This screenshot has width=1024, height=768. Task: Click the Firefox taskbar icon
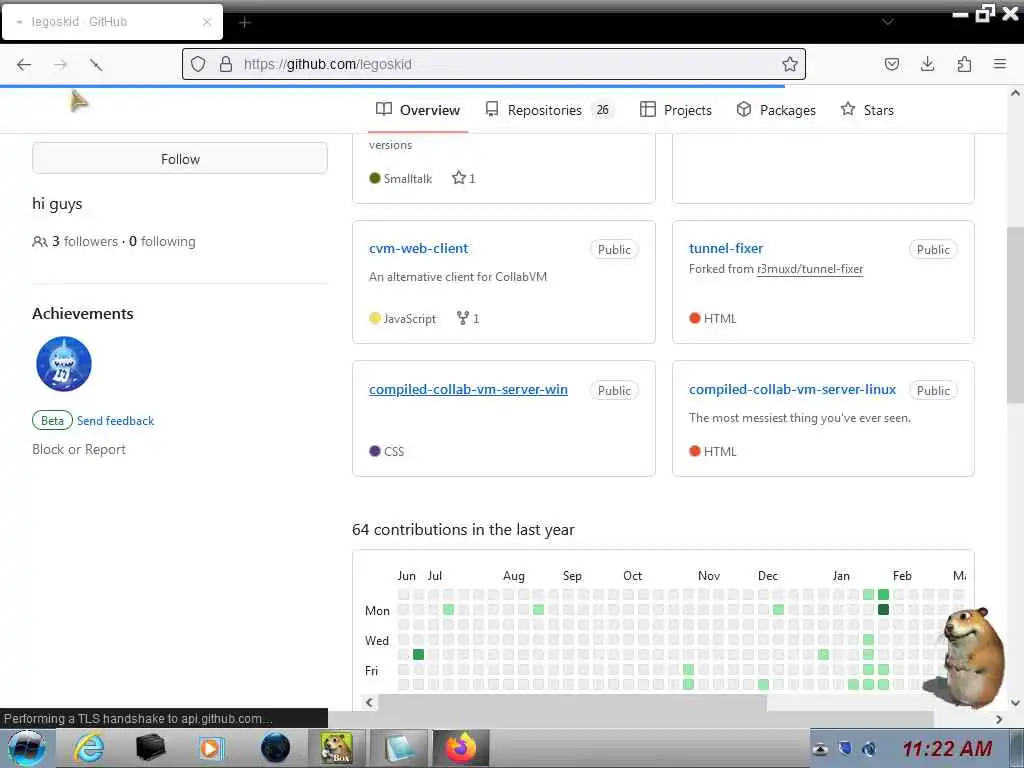click(x=460, y=748)
